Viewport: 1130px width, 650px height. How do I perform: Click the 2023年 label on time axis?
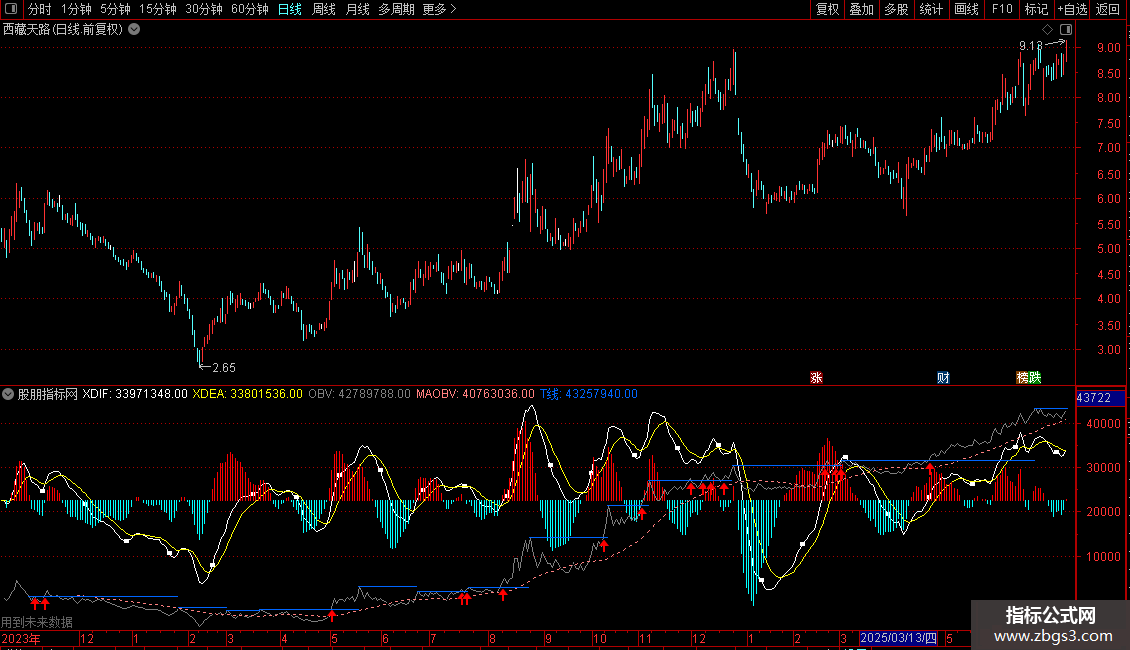tap(21, 638)
